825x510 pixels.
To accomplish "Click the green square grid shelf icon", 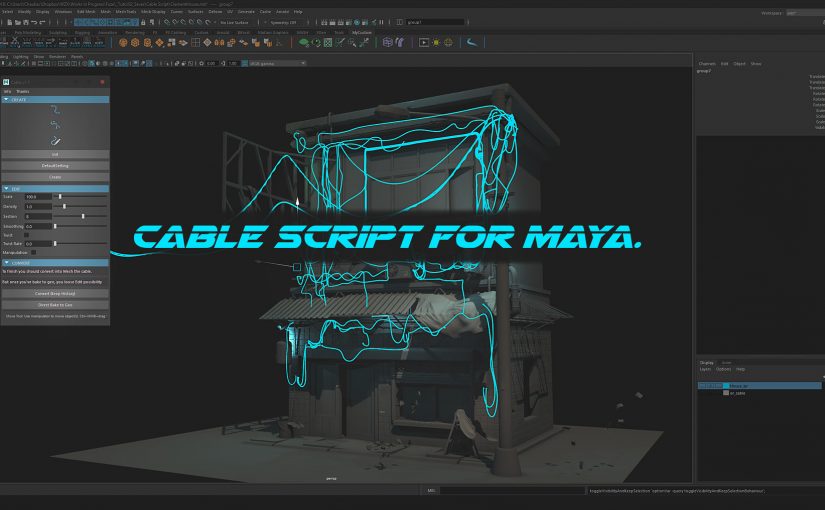I will tap(328, 43).
